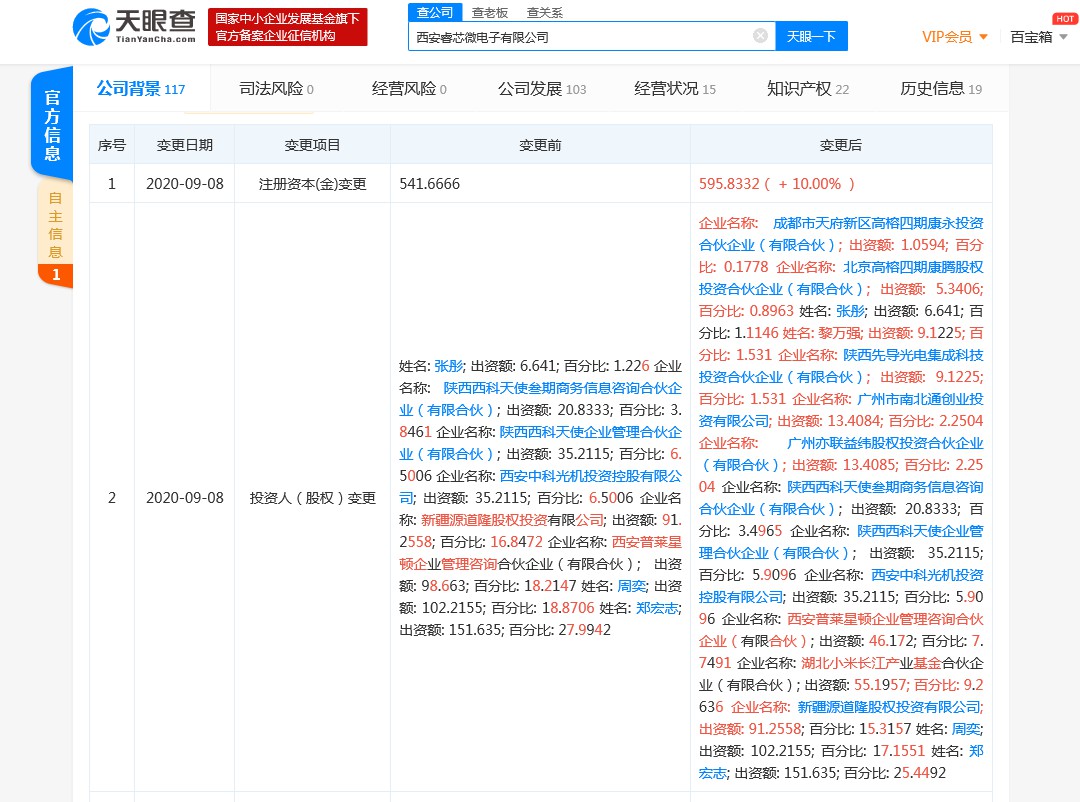
Task: Expand the 百宝箱 dropdown menu
Action: click(1039, 37)
